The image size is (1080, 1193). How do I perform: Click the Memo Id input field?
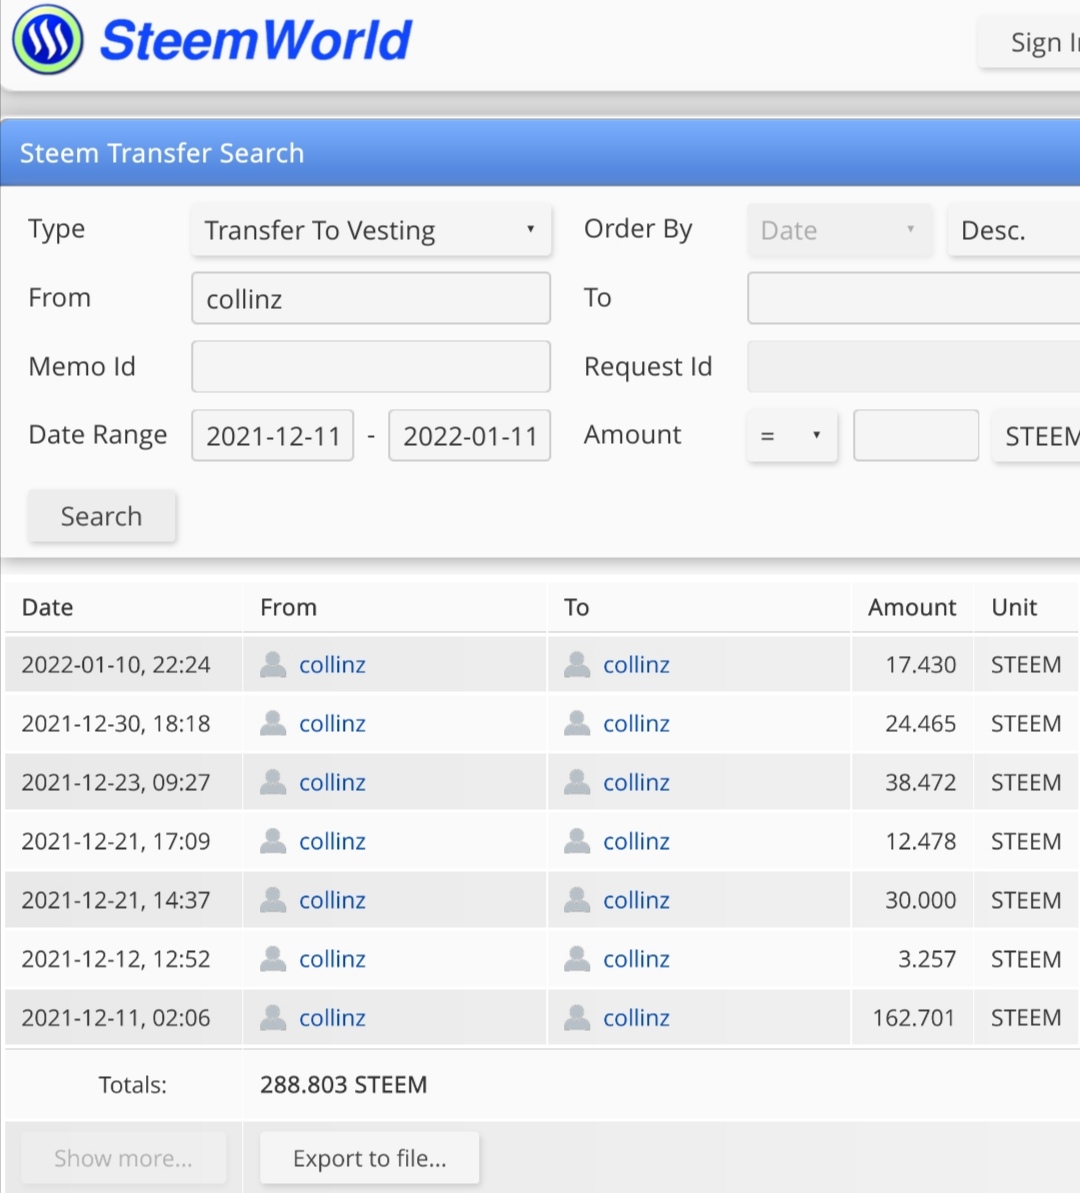click(x=371, y=367)
